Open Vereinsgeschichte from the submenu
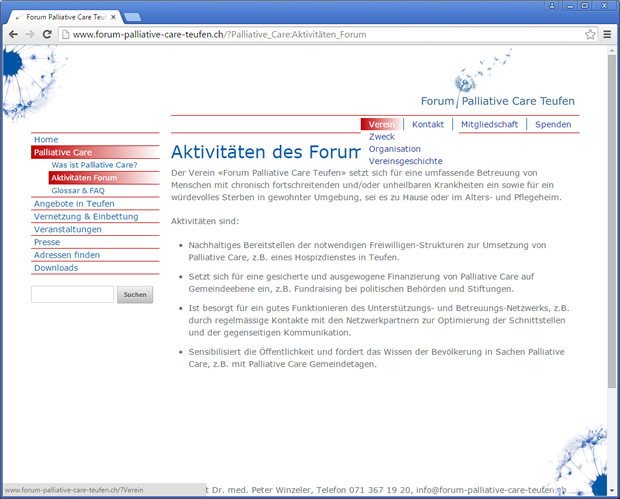 coord(405,161)
